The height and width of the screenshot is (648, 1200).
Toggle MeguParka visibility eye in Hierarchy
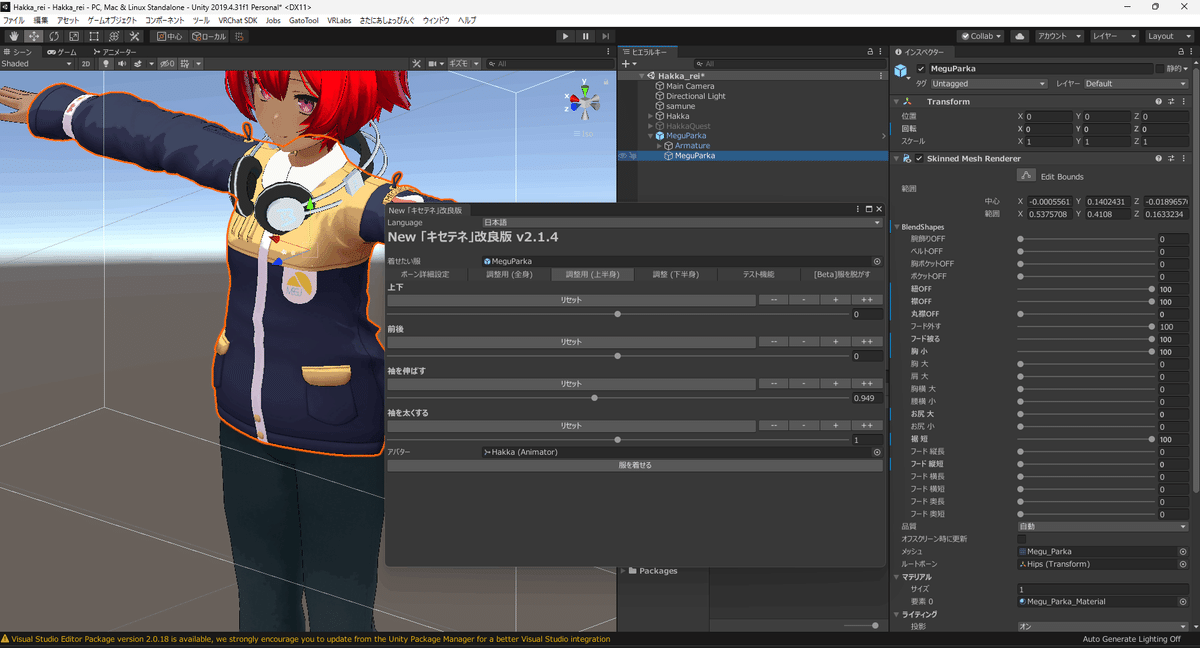623,156
